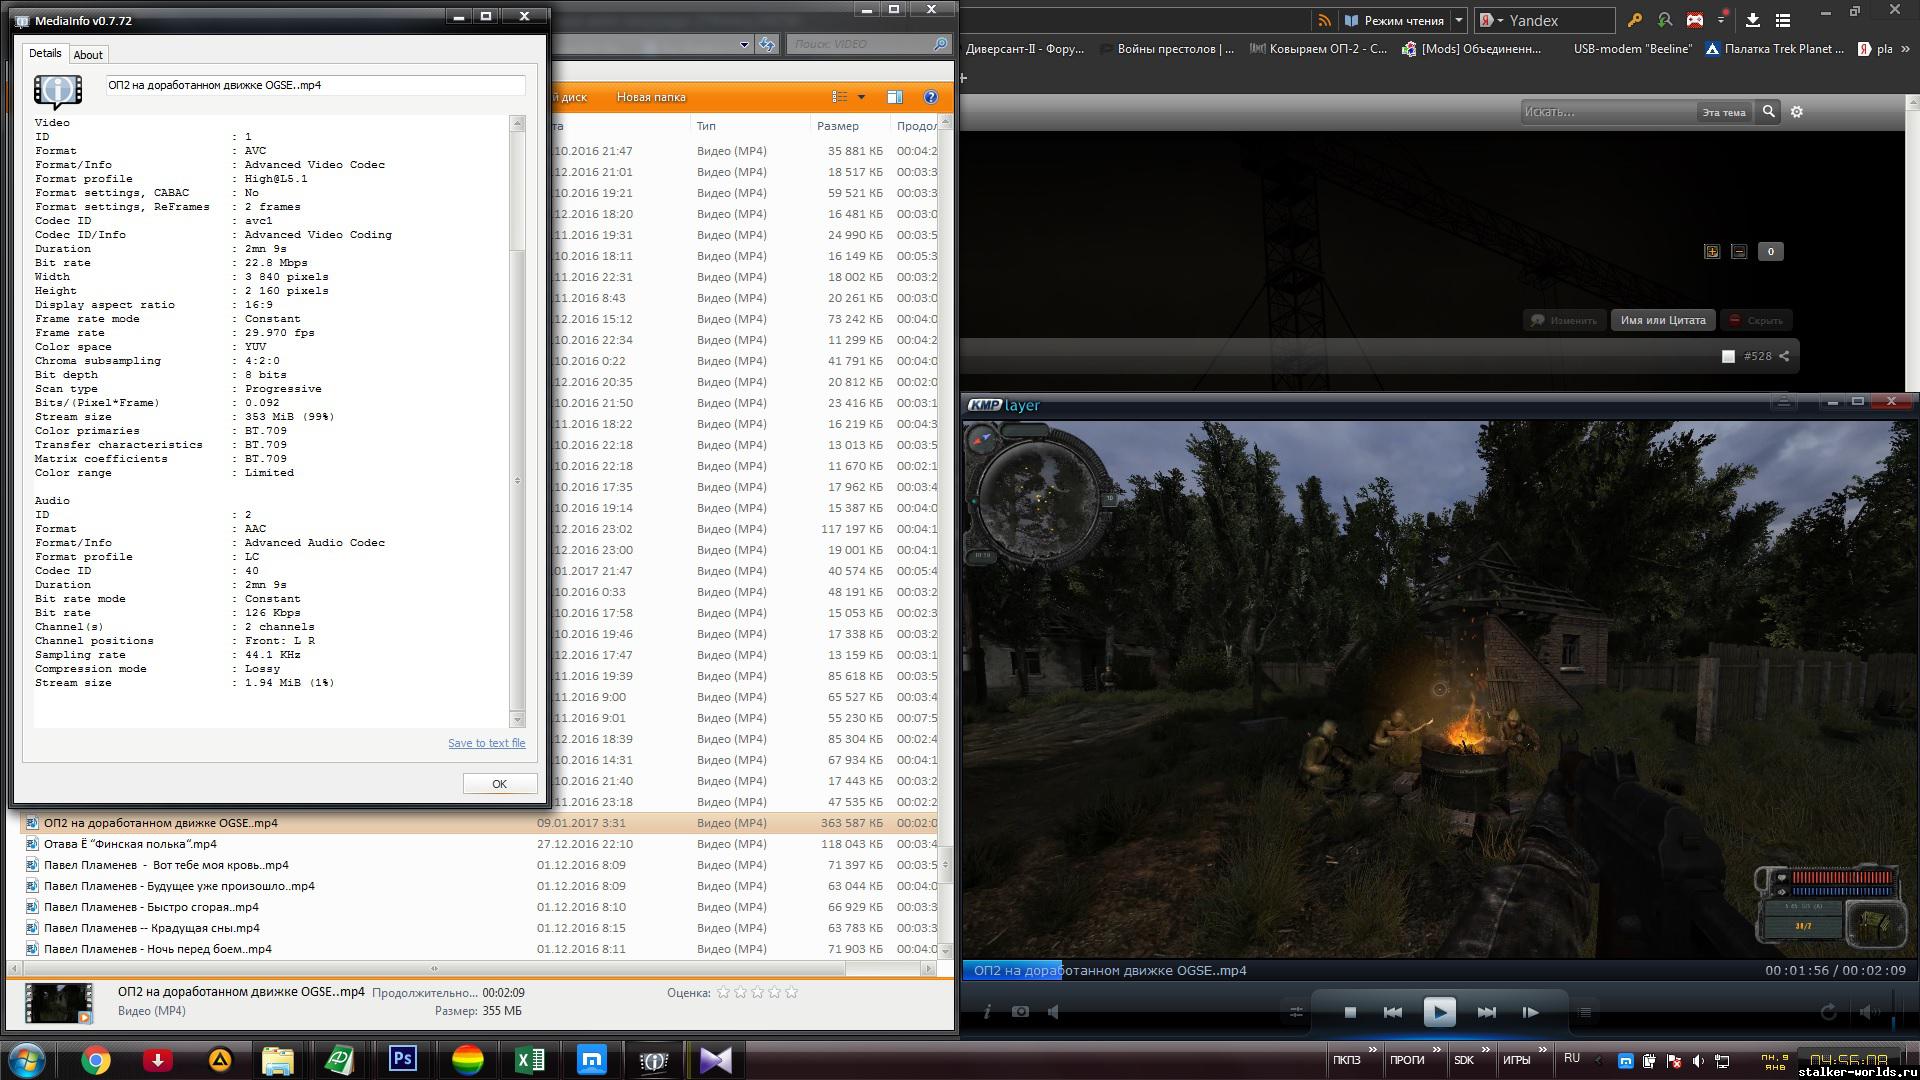Open forum search settings gear
This screenshot has width=1920, height=1080.
[x=1797, y=112]
